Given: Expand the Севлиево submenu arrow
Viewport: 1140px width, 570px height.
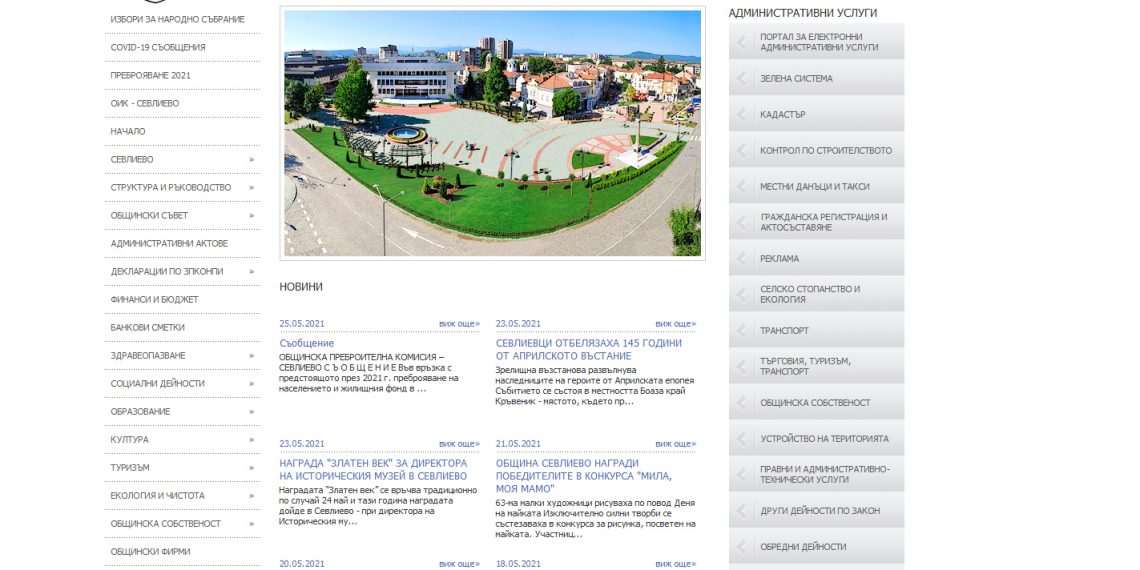Looking at the screenshot, I should (x=251, y=160).
